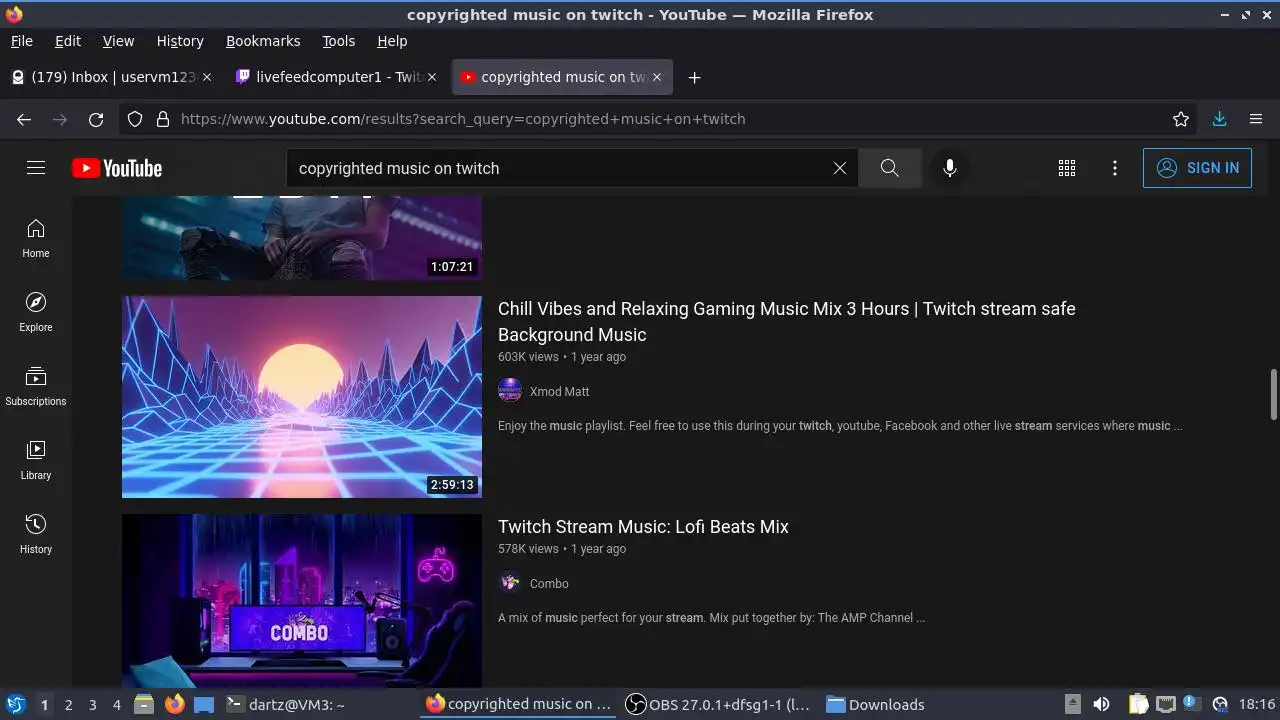1280x720 pixels.
Task: View site security padlock info
Action: click(x=163, y=119)
